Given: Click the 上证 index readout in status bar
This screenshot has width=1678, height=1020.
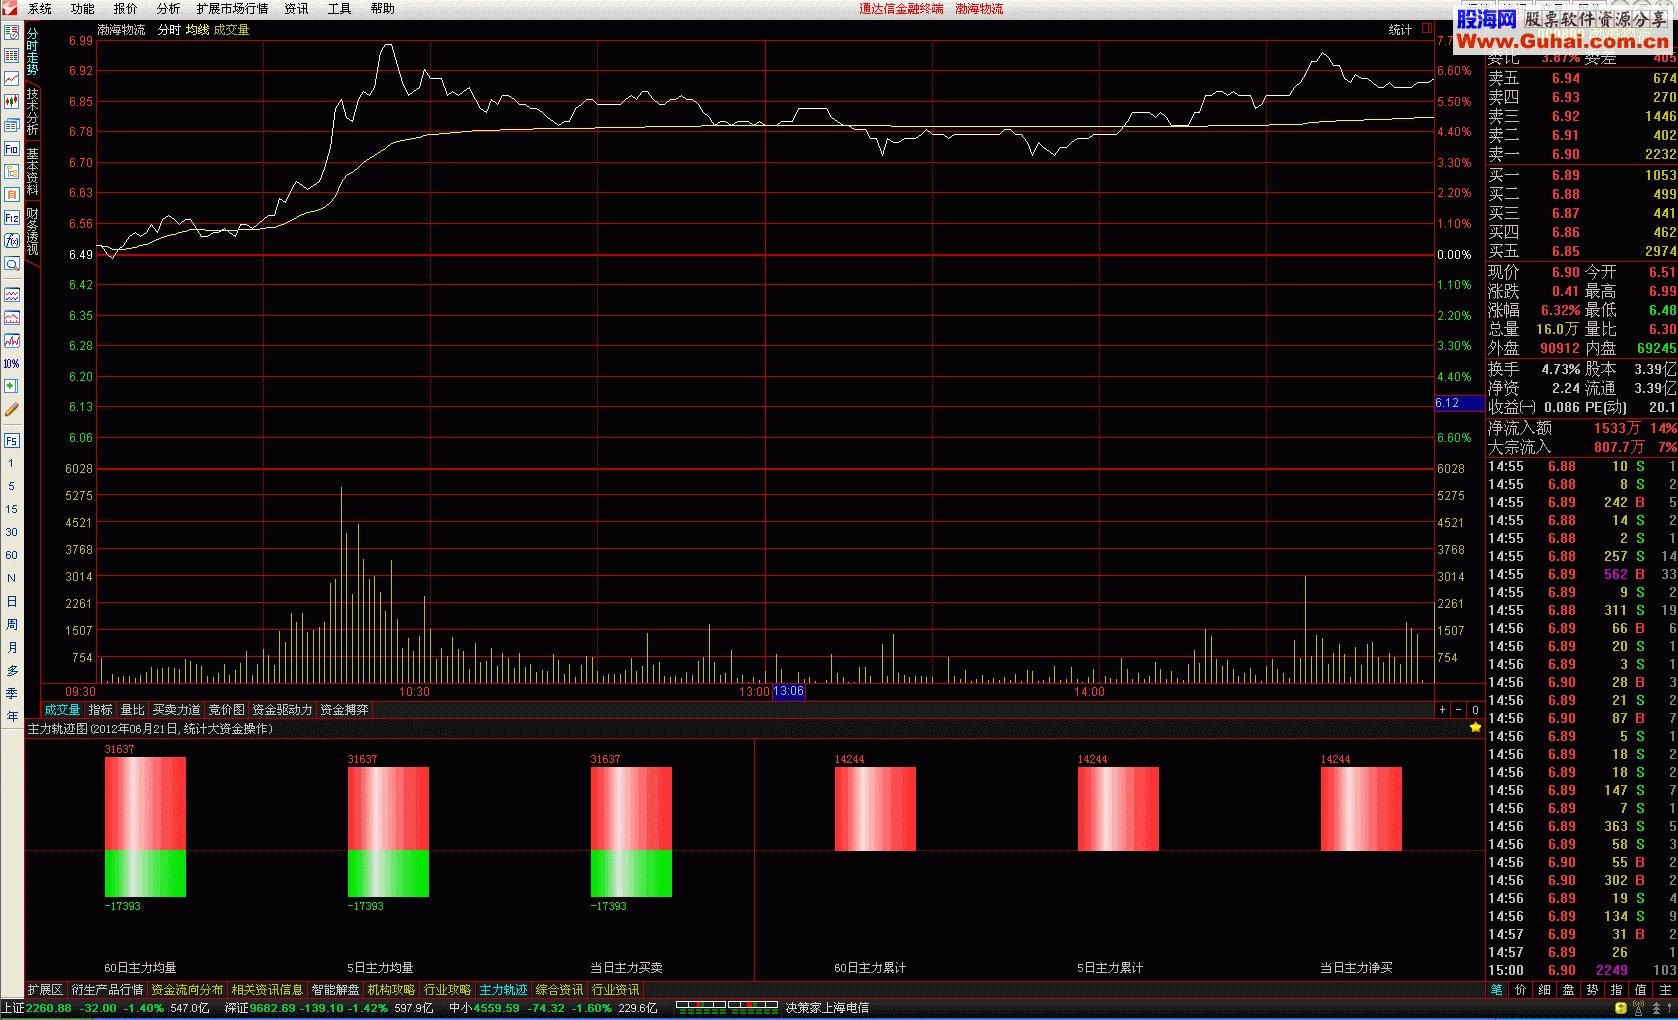Looking at the screenshot, I should coord(105,1008).
